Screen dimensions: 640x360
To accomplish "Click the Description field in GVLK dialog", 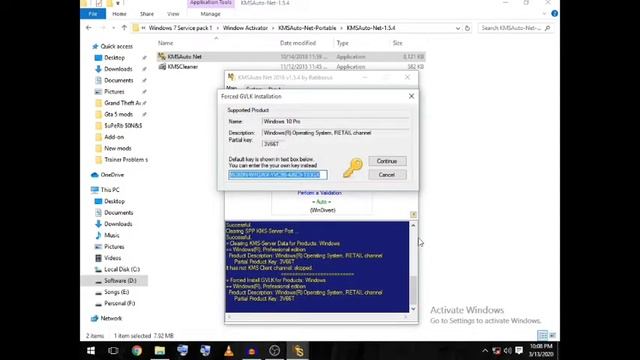I will [335, 133].
